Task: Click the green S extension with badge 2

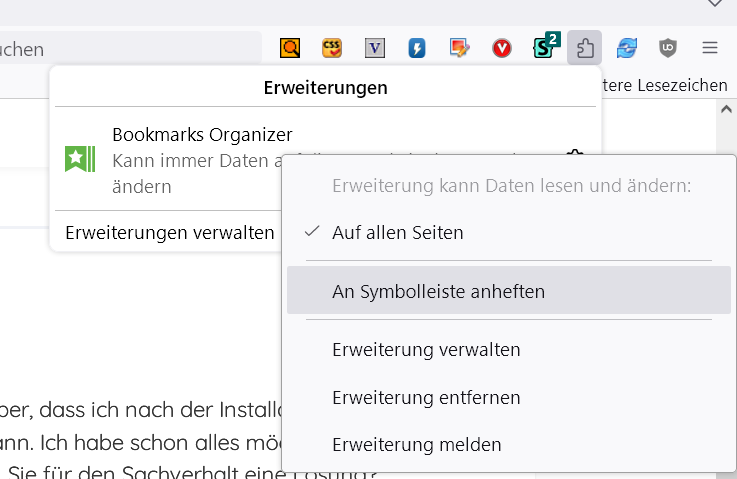Action: click(x=545, y=46)
